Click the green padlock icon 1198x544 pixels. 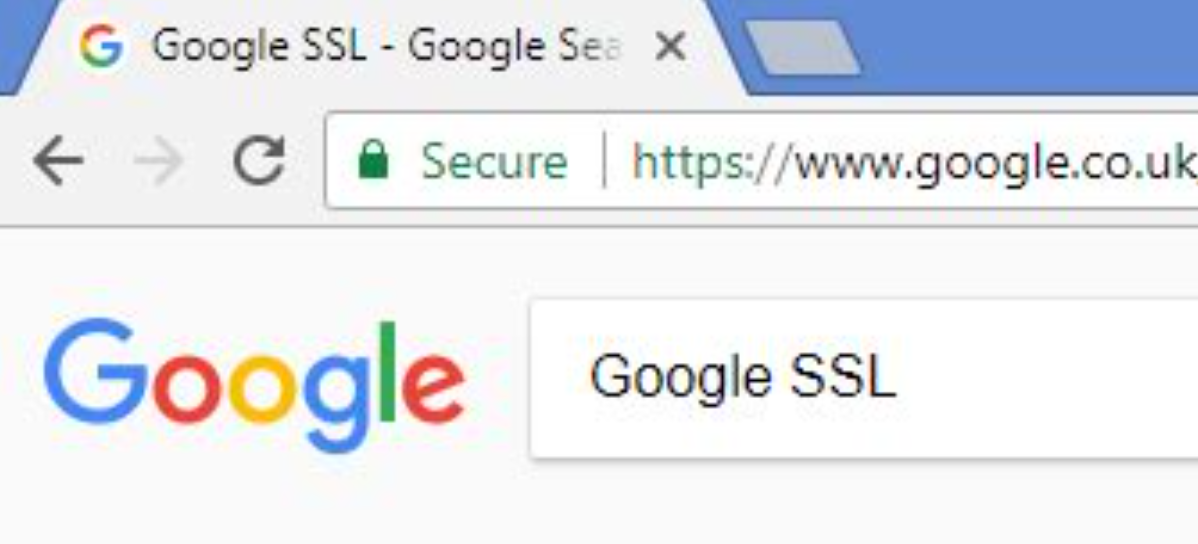click(x=374, y=159)
